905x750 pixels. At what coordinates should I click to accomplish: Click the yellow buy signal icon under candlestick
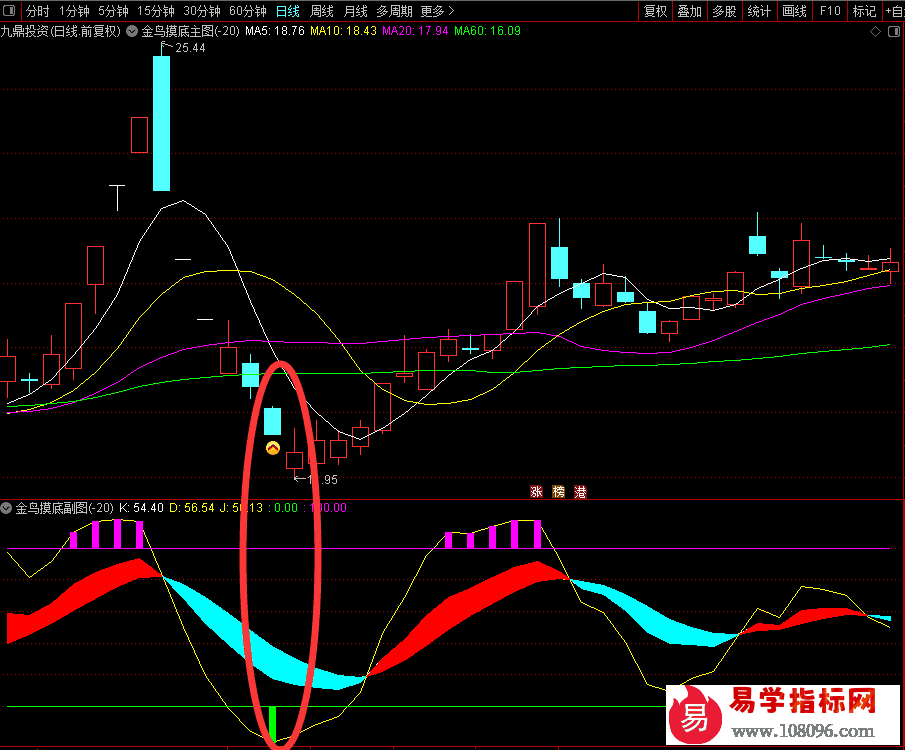point(272,447)
